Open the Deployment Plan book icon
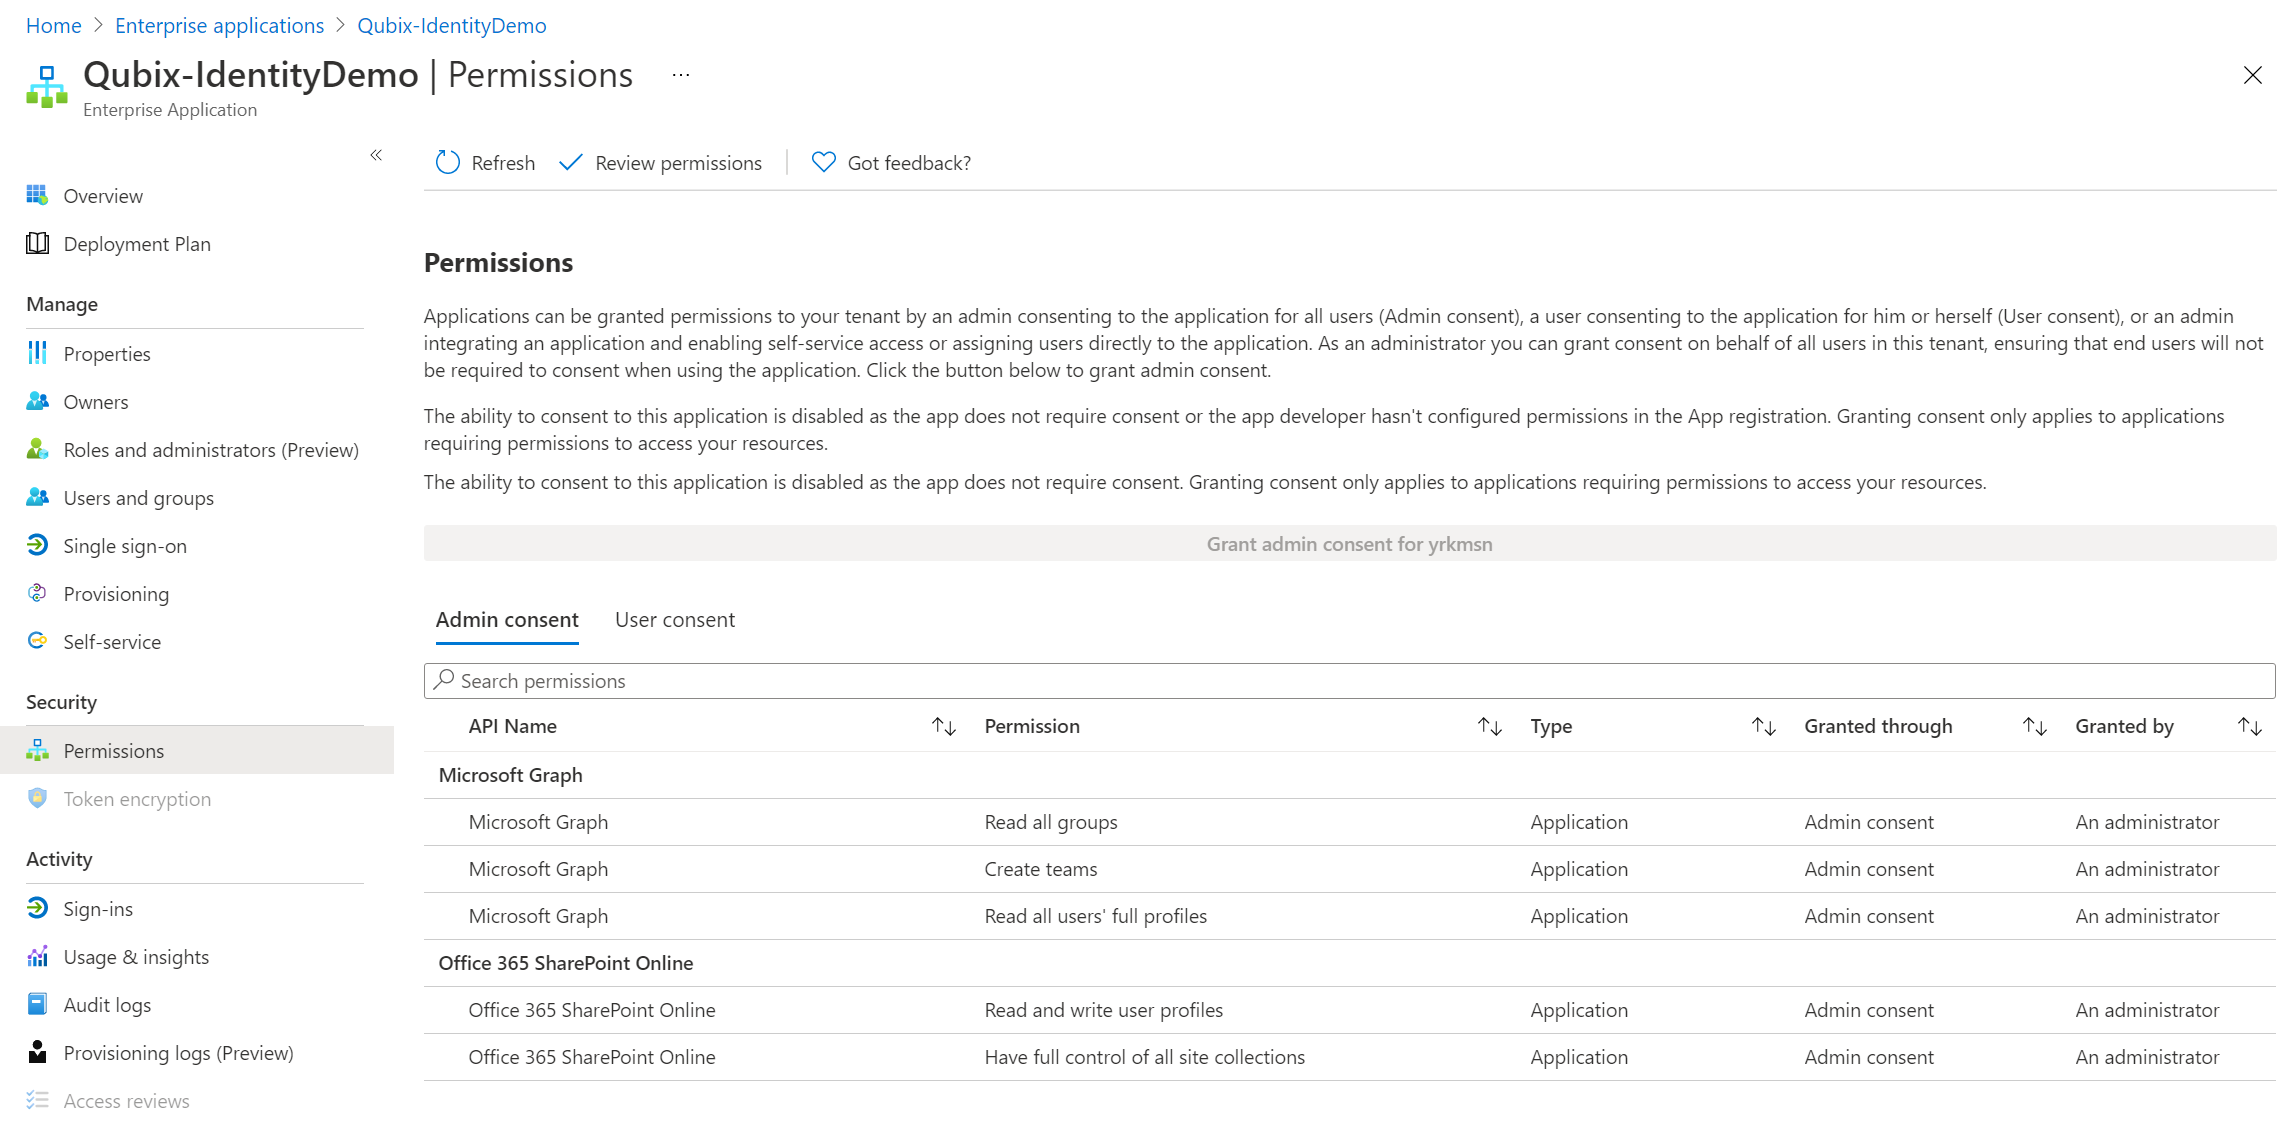Viewport: 2292px width, 1142px height. coord(37,244)
